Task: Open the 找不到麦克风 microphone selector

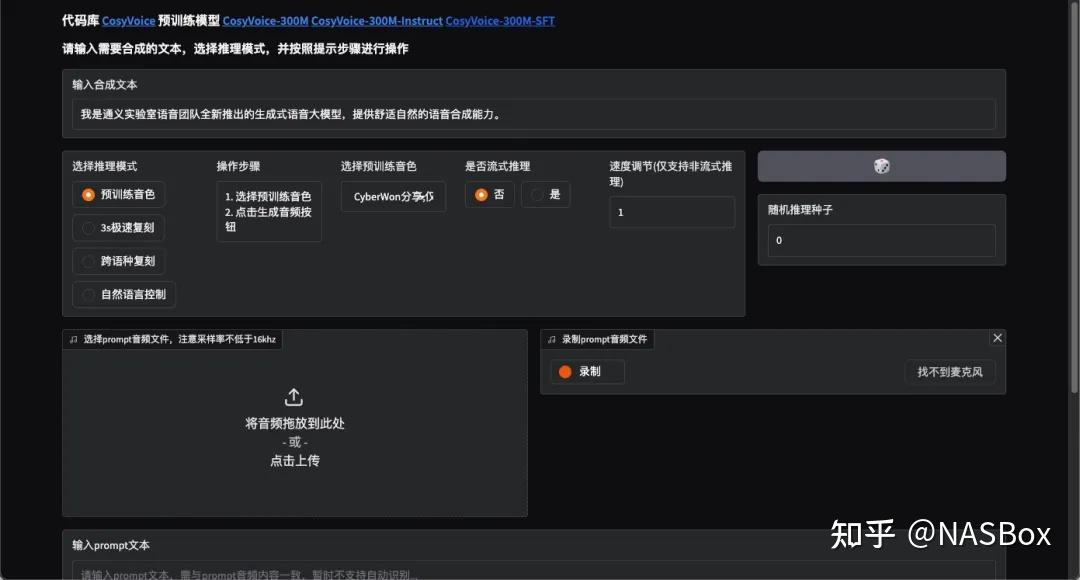Action: tap(949, 372)
